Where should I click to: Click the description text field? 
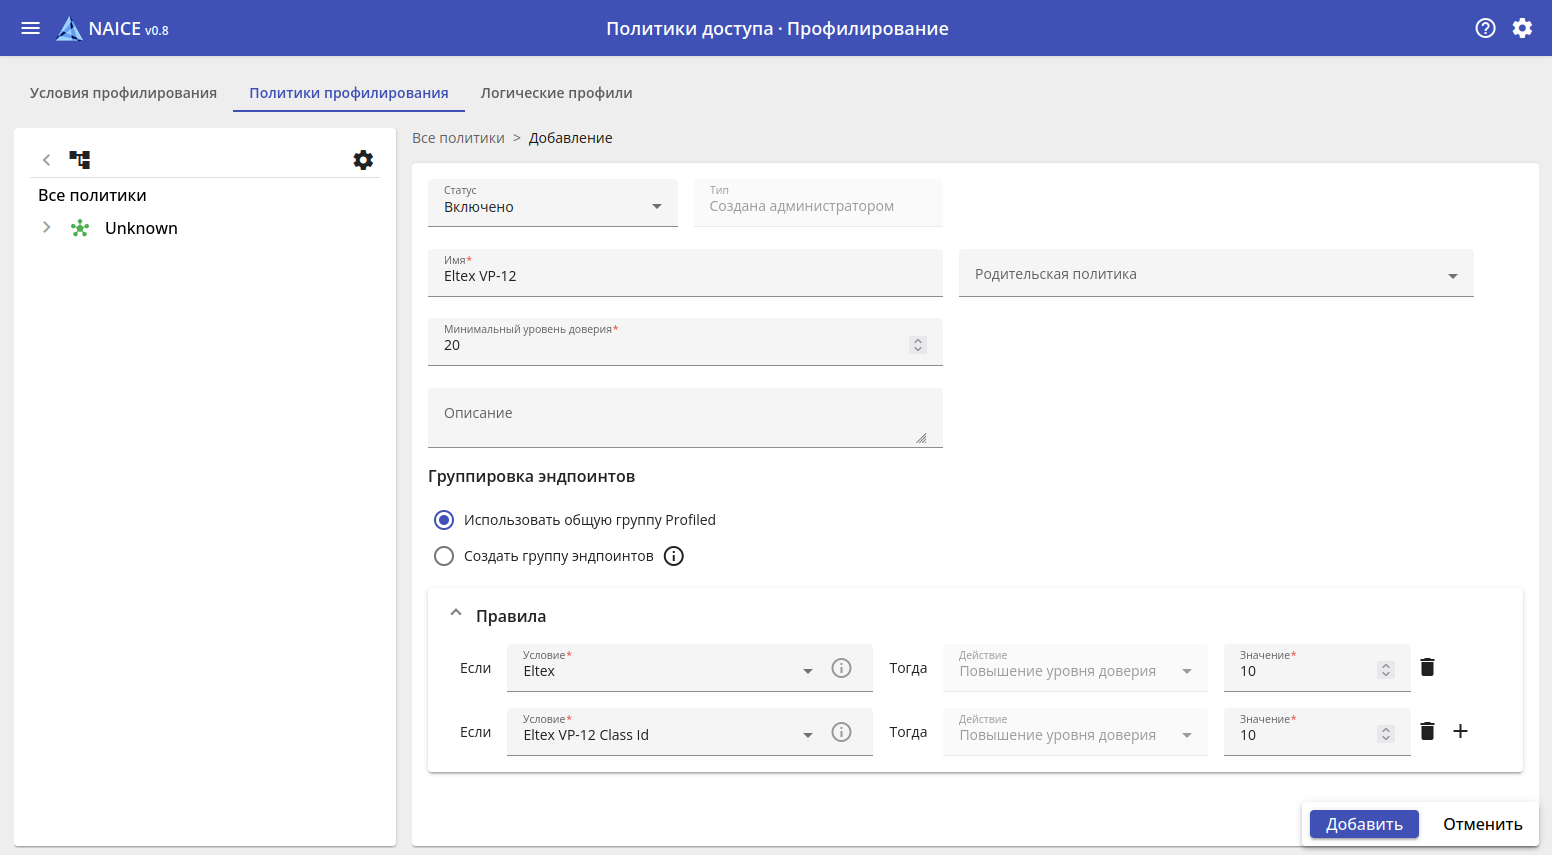[684, 416]
